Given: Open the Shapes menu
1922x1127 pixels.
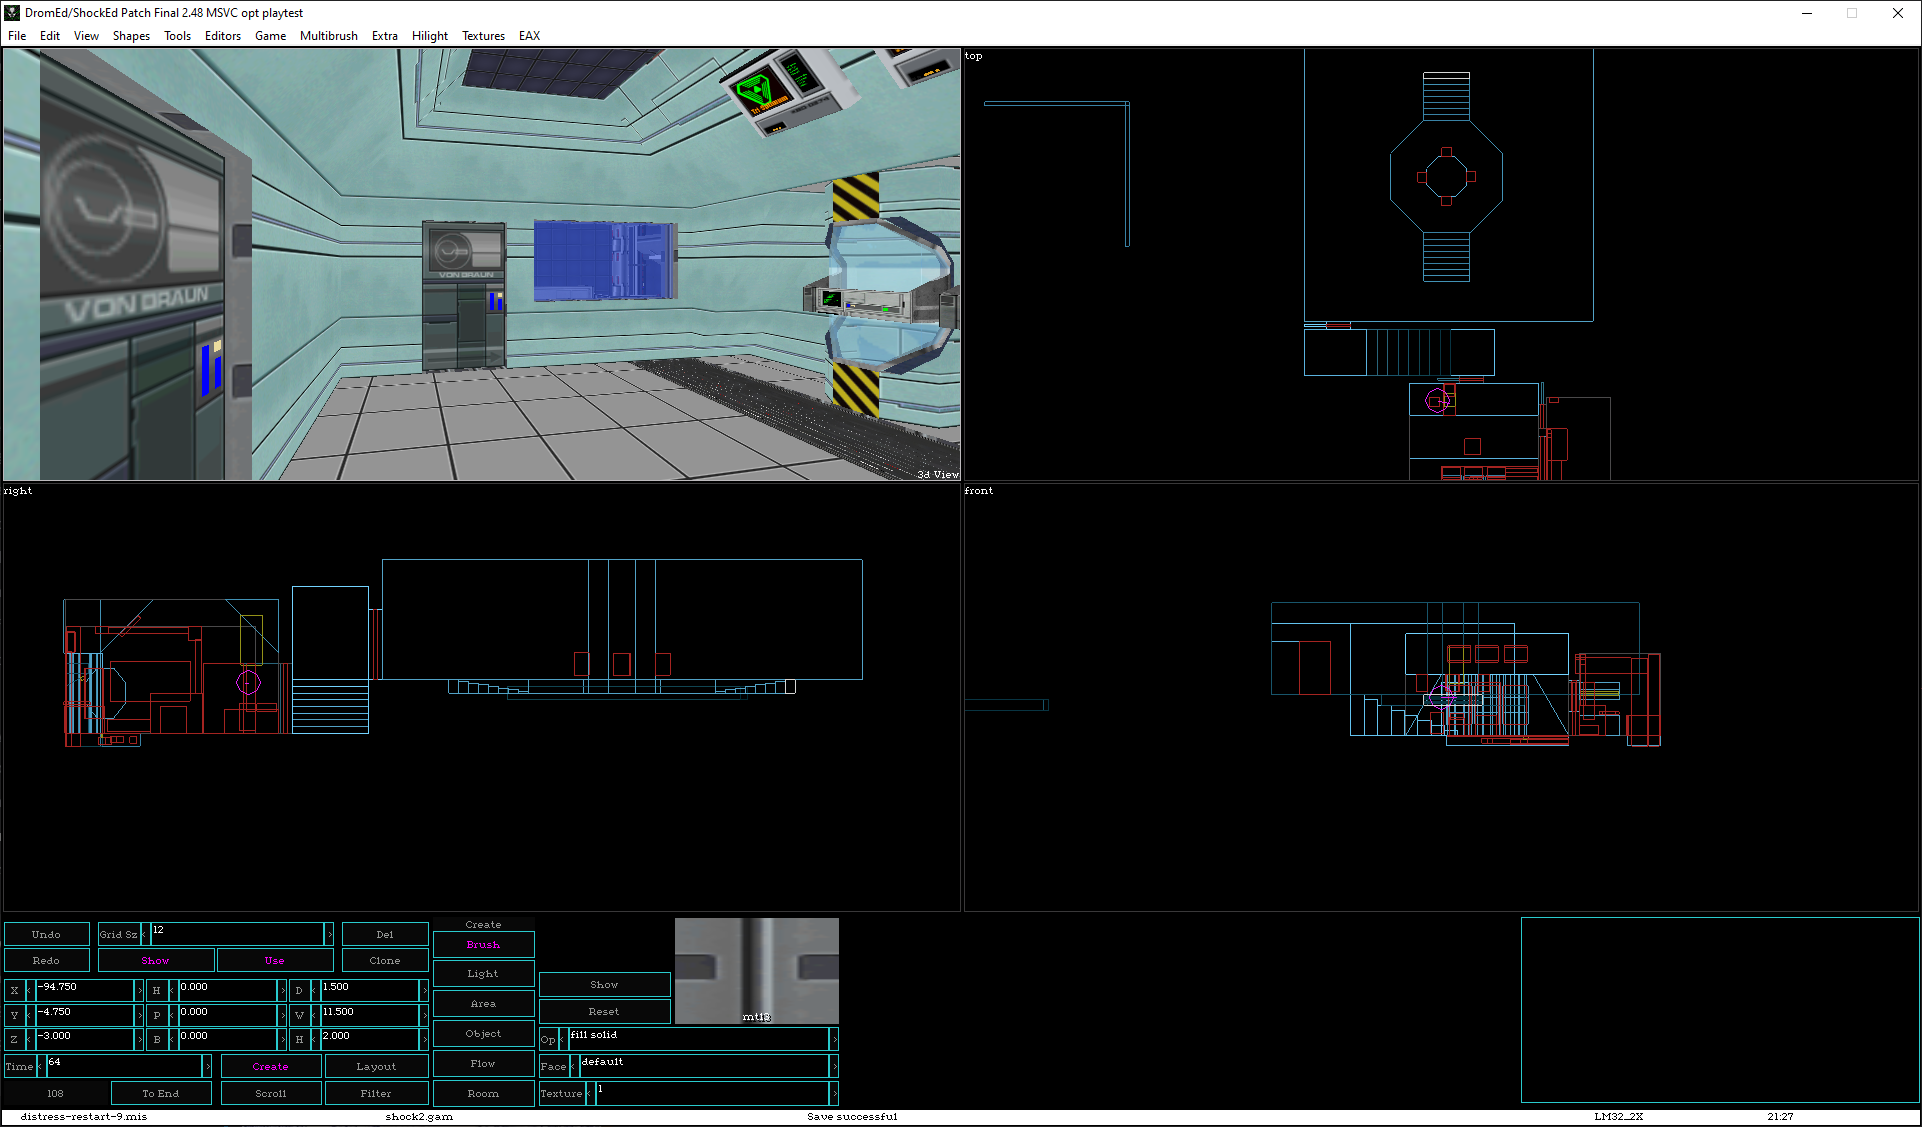Looking at the screenshot, I should [x=131, y=35].
